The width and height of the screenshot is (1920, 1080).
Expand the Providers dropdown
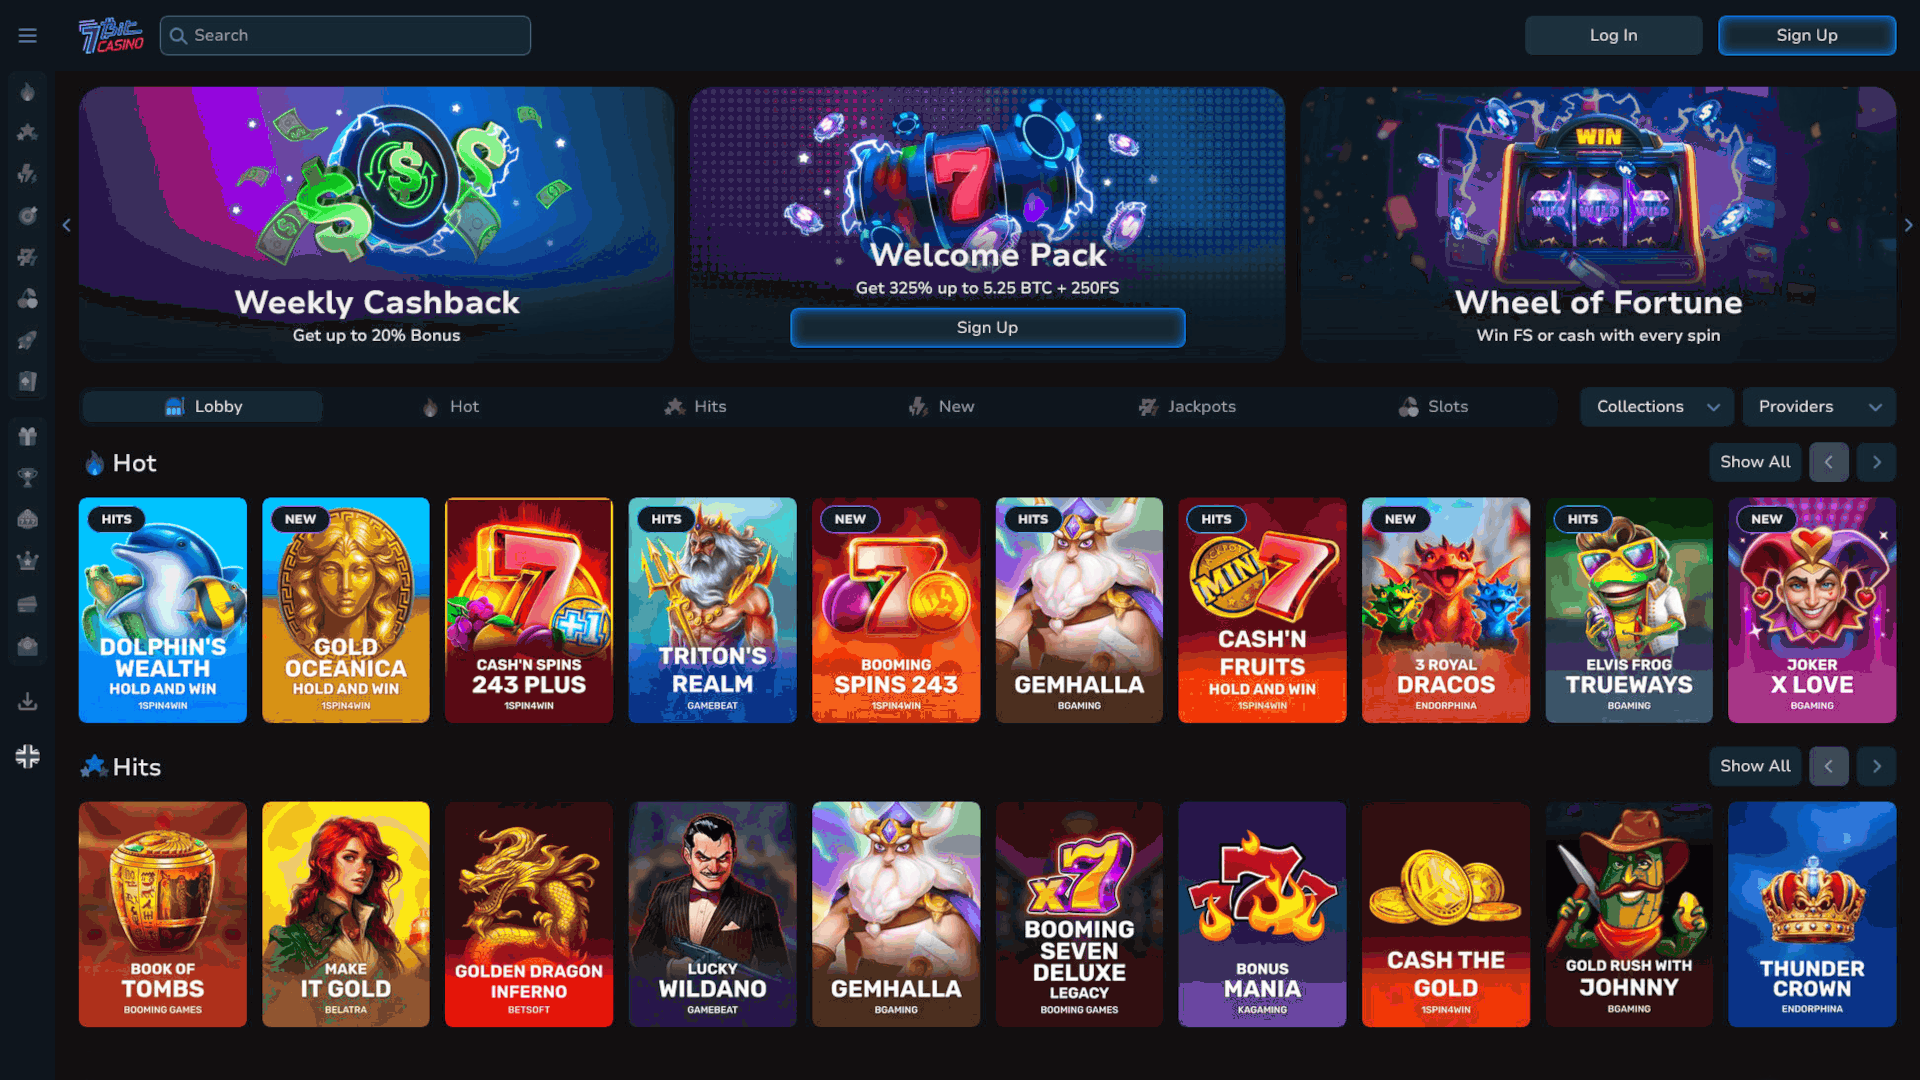1819,407
